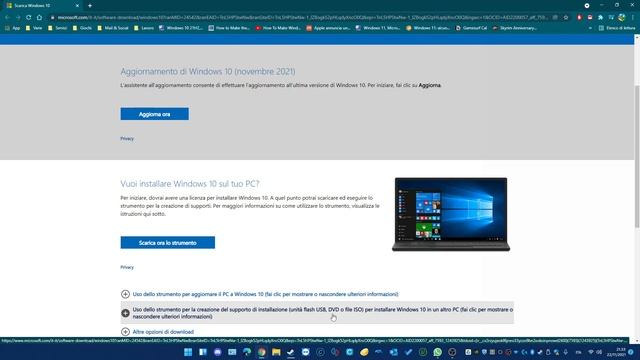Click Scarica ora lo strumento button
The height and width of the screenshot is (360, 640).
click(x=167, y=242)
